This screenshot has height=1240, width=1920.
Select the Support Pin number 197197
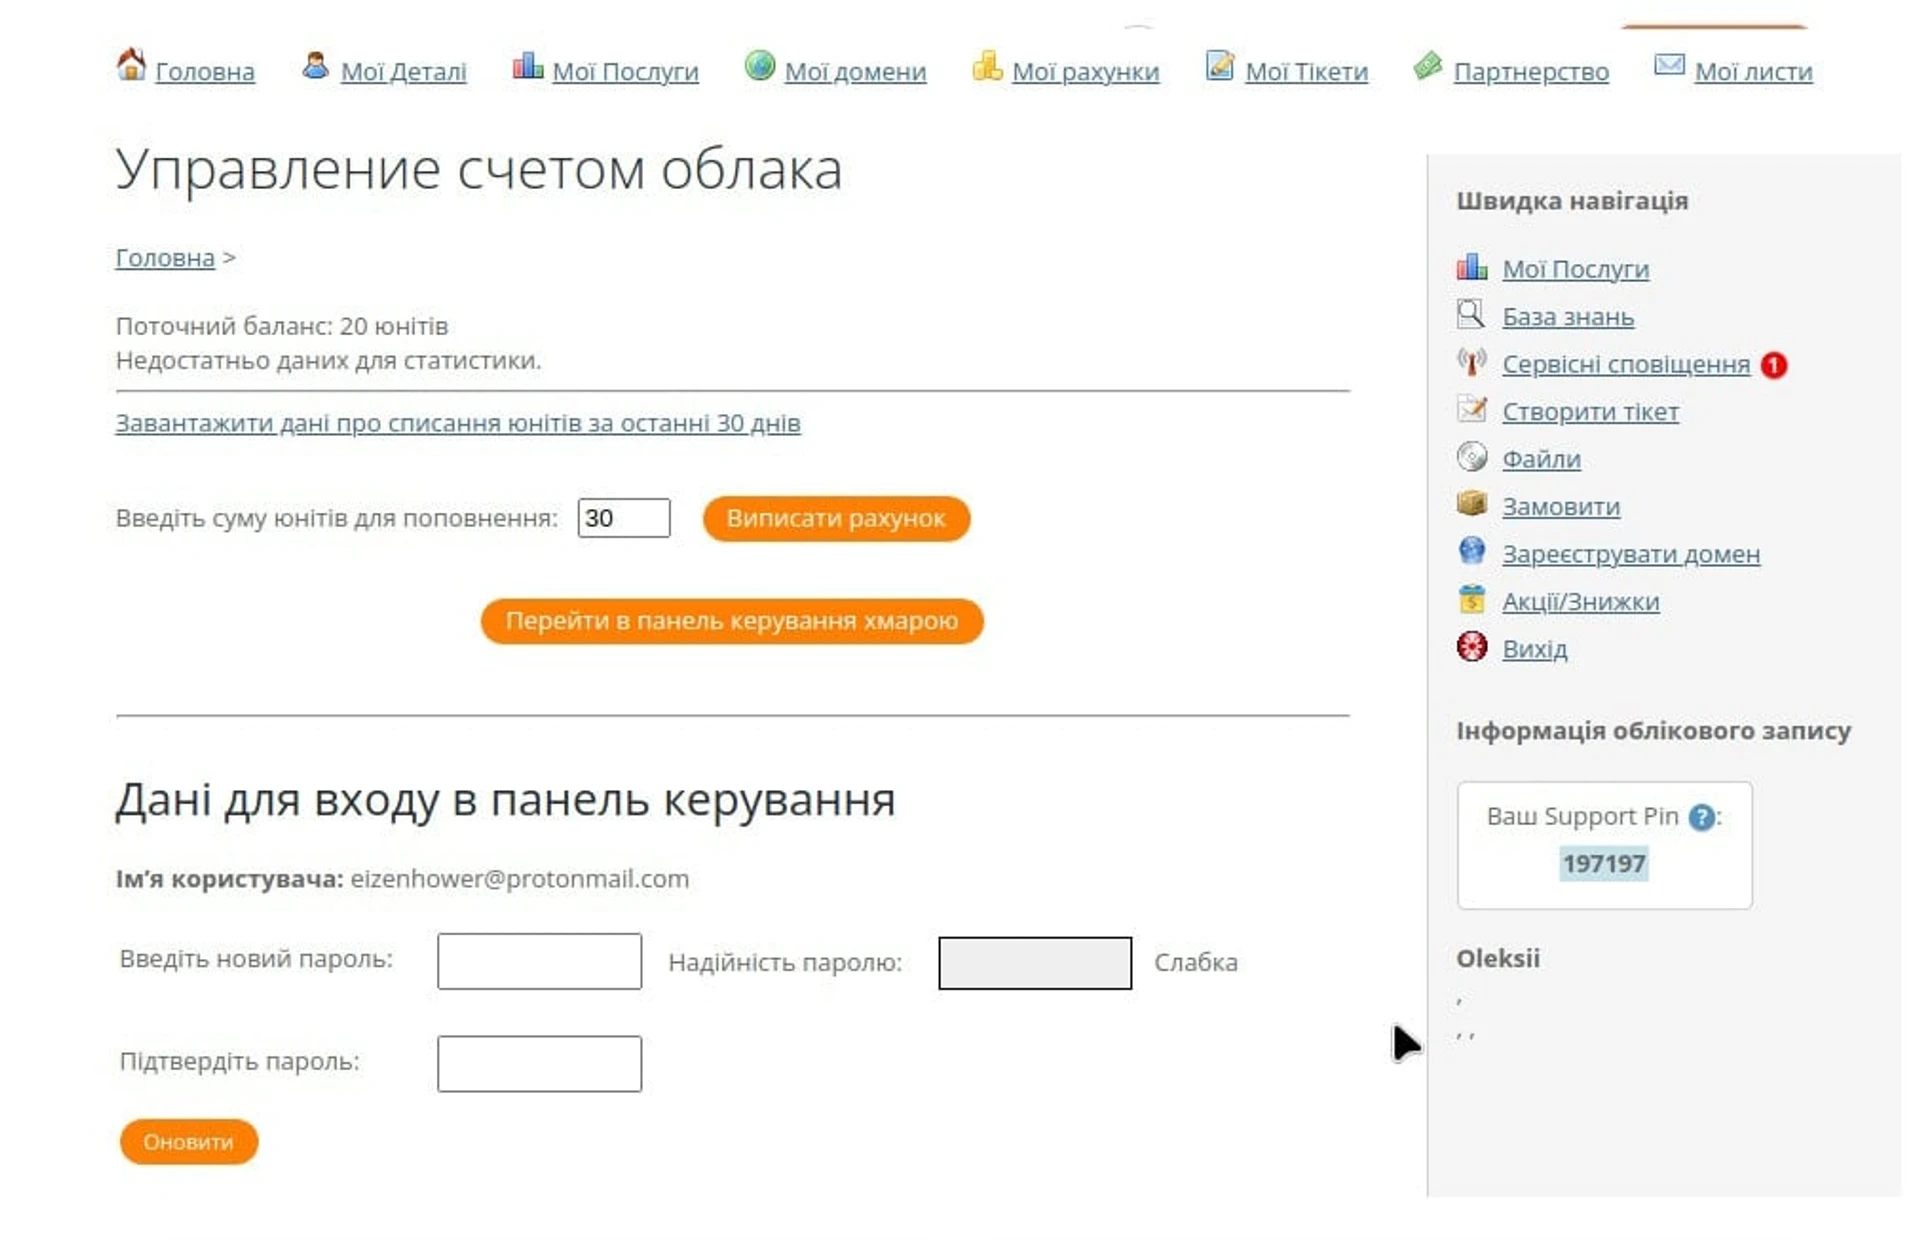1604,864
